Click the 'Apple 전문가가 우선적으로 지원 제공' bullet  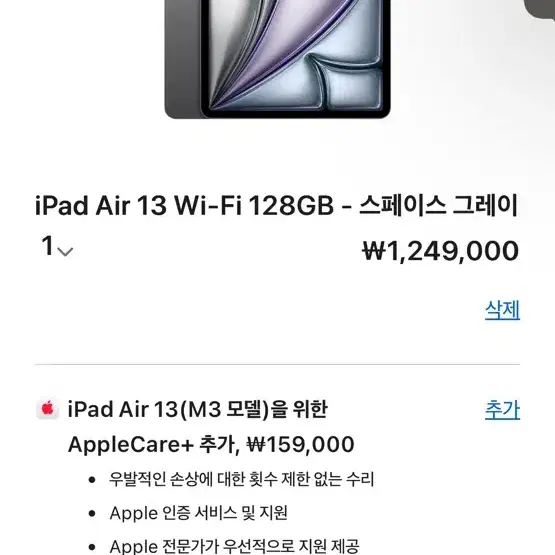coord(234,546)
